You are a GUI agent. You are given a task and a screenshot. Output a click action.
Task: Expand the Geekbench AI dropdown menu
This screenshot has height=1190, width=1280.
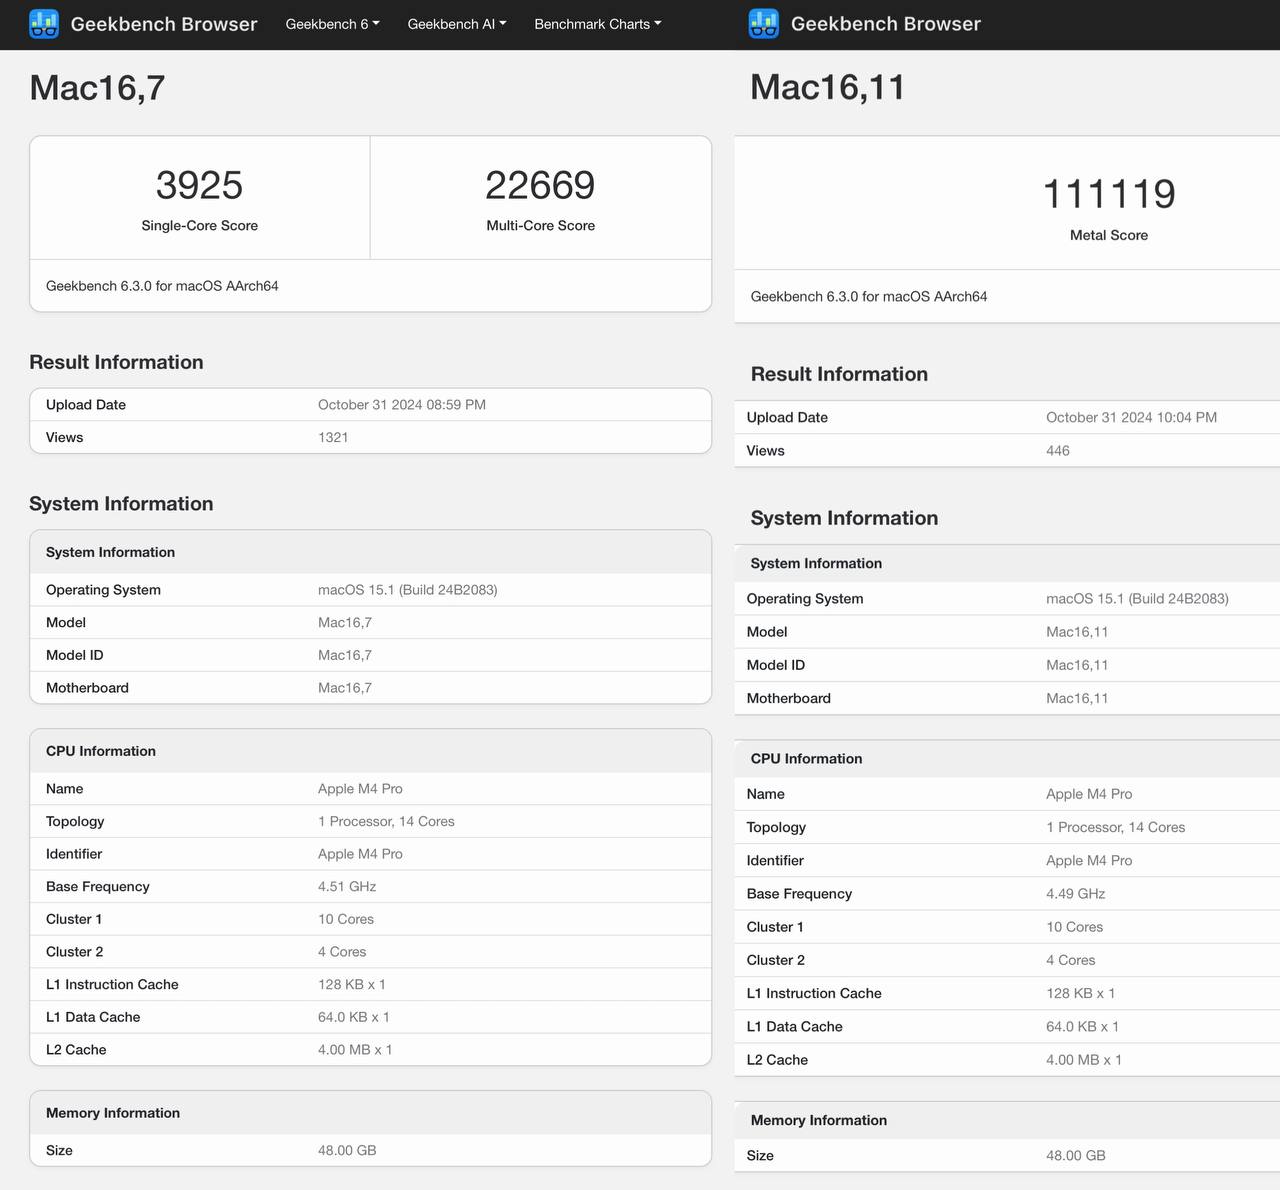pyautogui.click(x=457, y=24)
